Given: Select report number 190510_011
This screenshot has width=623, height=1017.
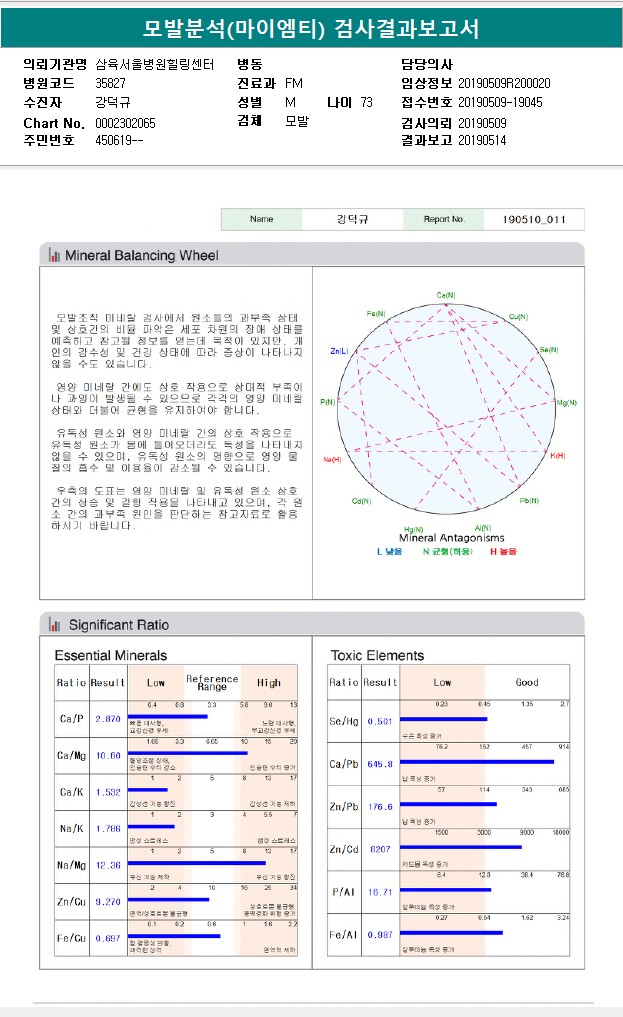Looking at the screenshot, I should tap(534, 219).
